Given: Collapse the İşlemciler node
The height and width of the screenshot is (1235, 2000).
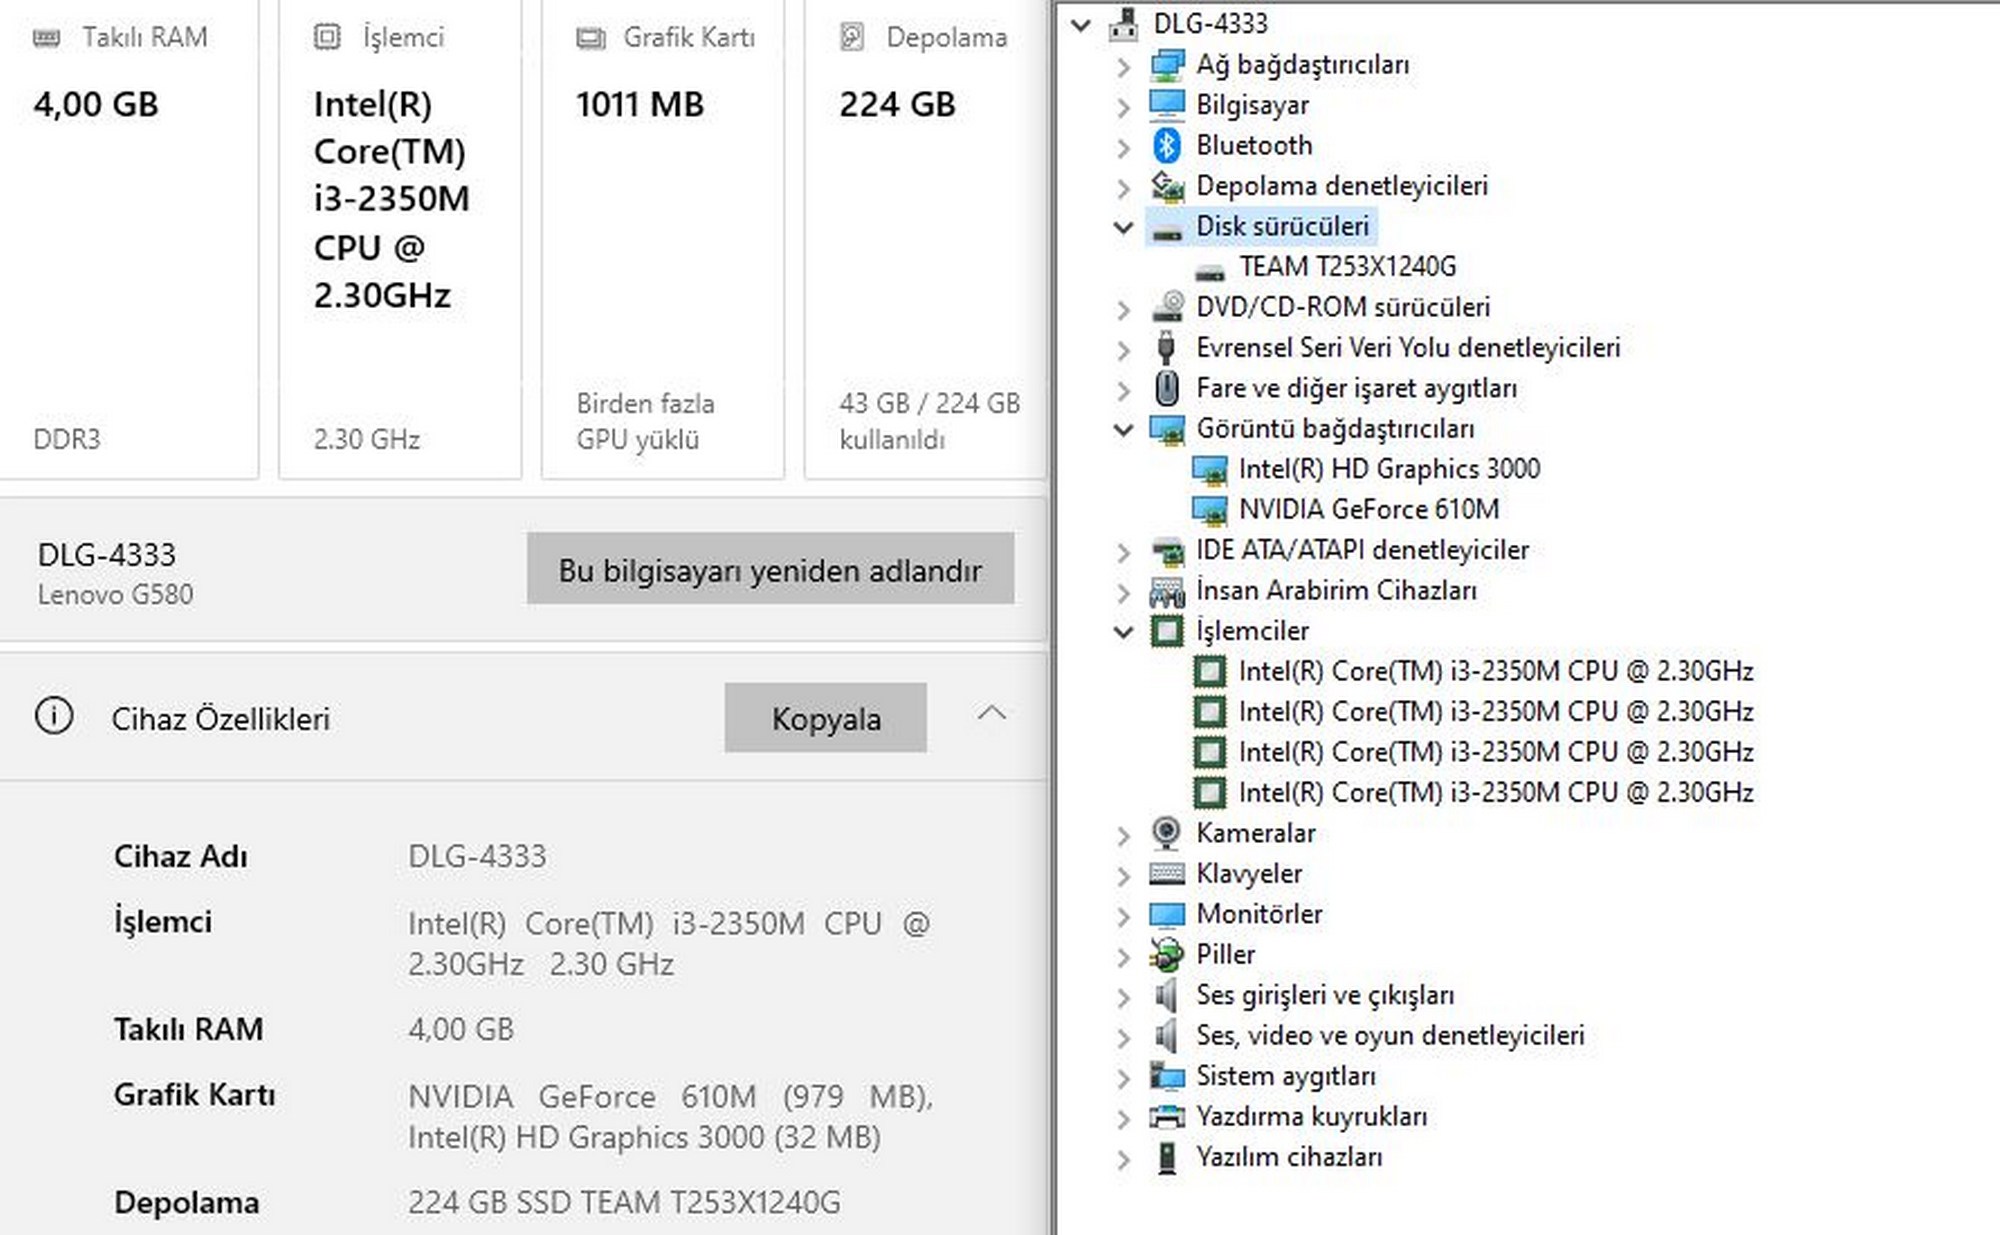Looking at the screenshot, I should click(1123, 631).
